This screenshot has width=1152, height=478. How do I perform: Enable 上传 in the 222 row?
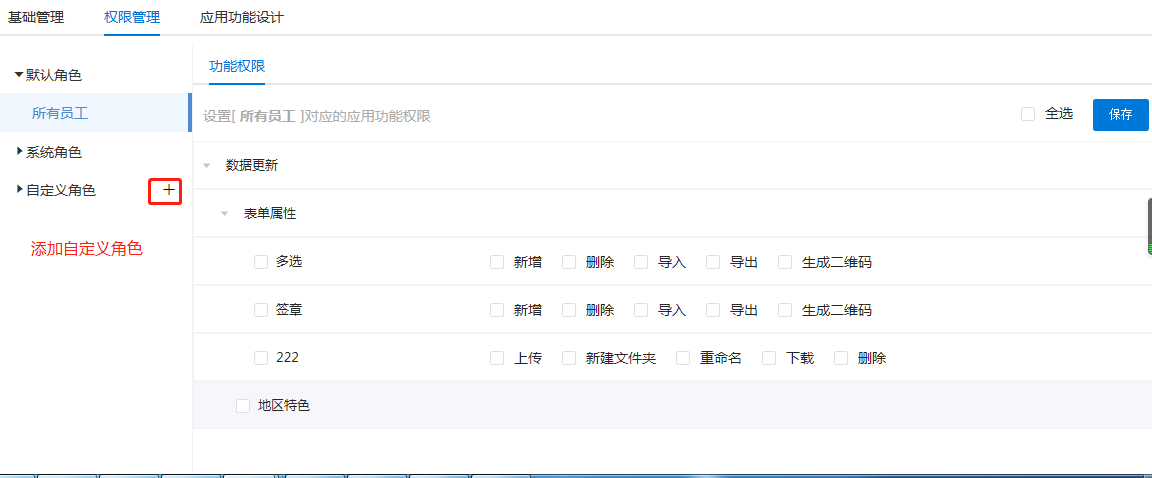(497, 358)
